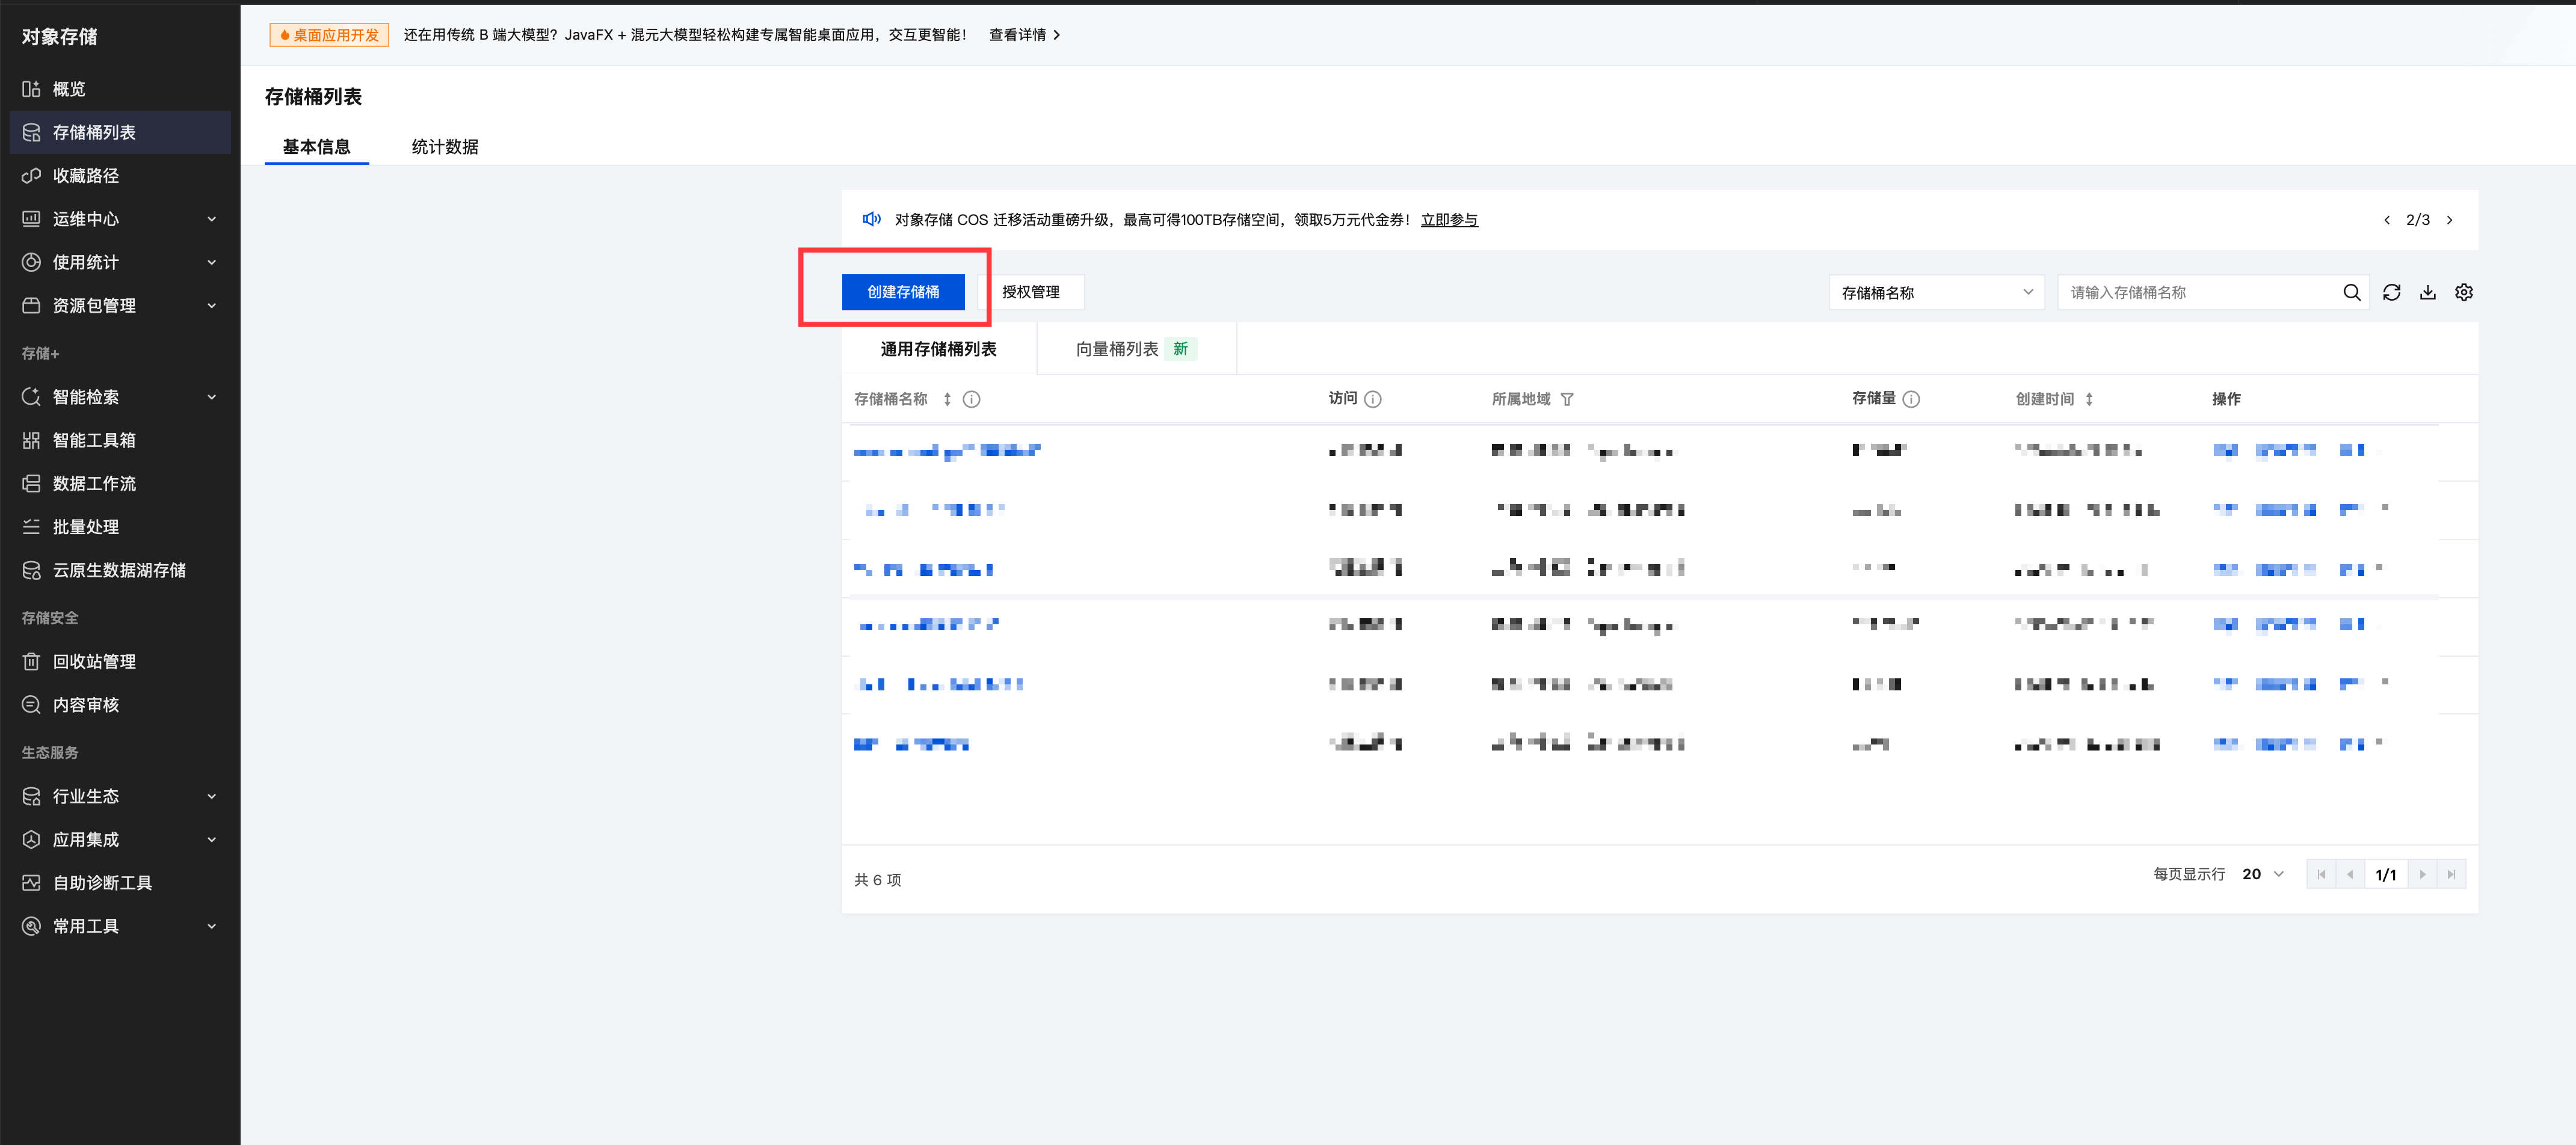Click info icon next to 访问 header
The width and height of the screenshot is (2576, 1145).
(x=1373, y=399)
